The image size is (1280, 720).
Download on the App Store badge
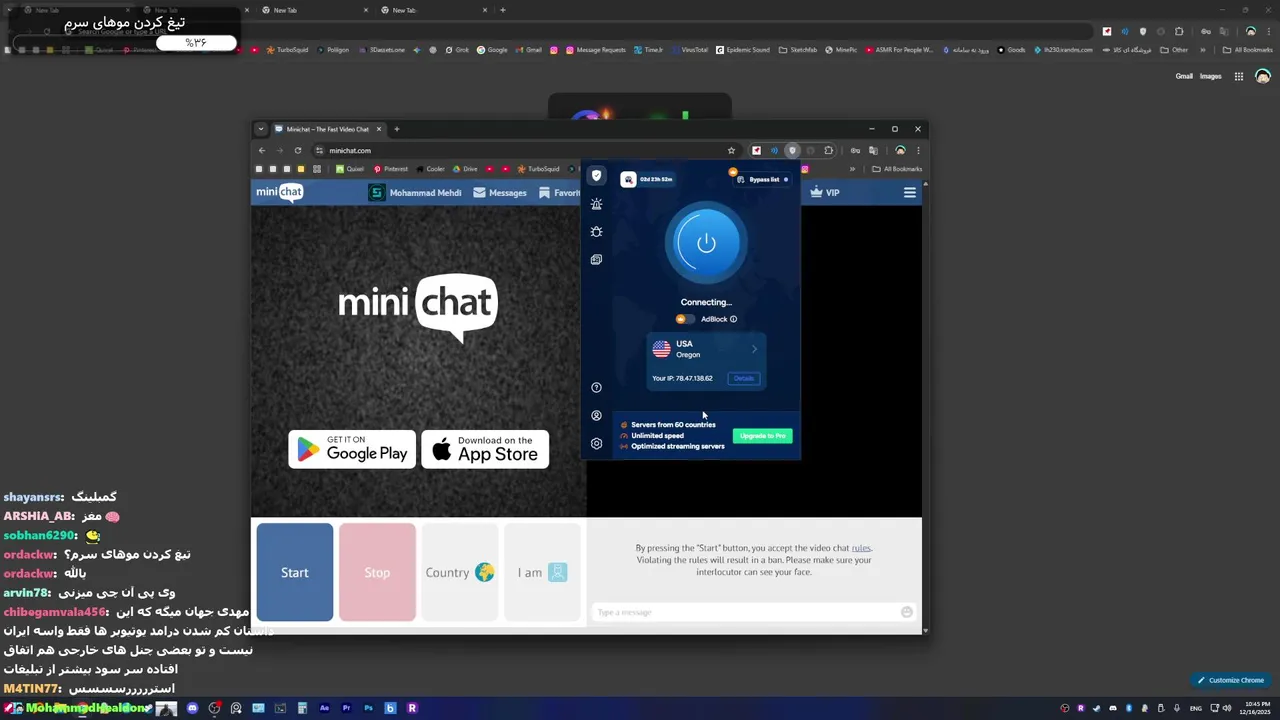485,449
